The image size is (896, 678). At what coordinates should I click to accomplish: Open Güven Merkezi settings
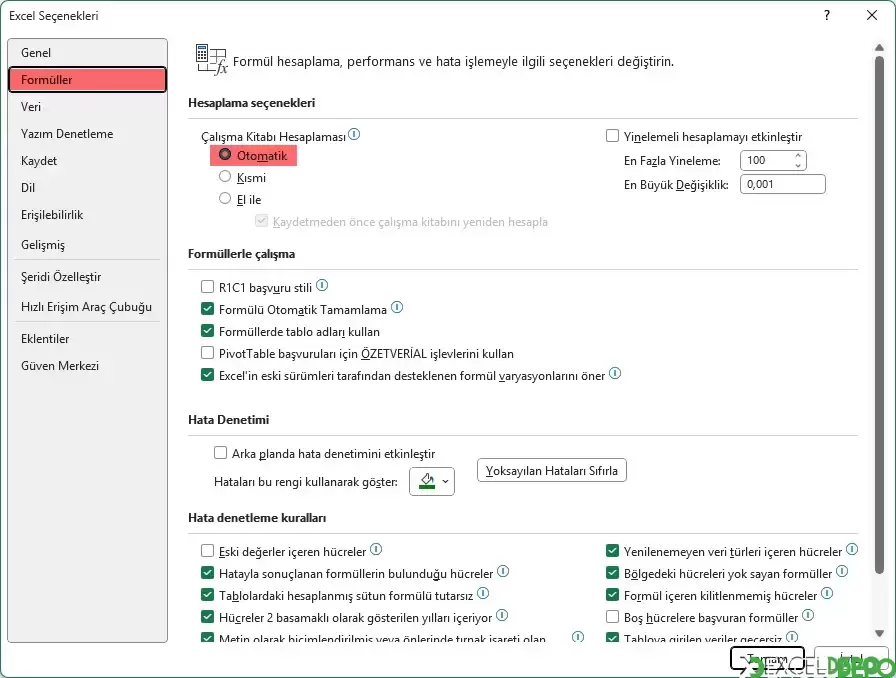click(x=87, y=366)
